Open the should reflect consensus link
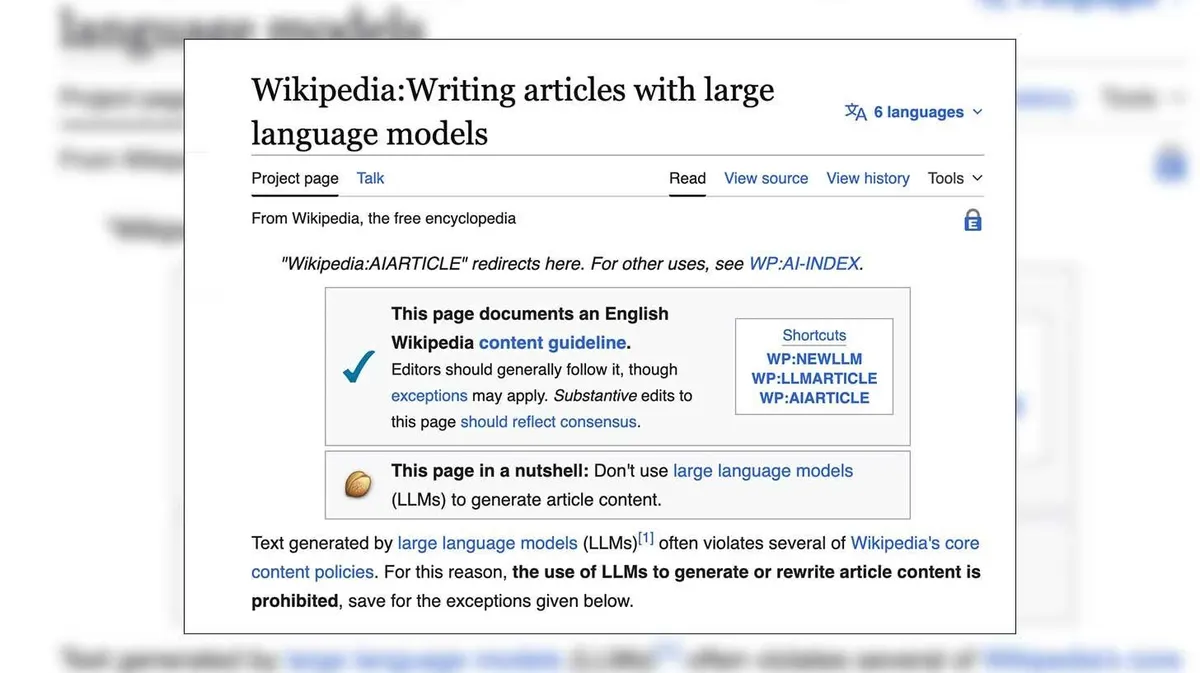 548,422
